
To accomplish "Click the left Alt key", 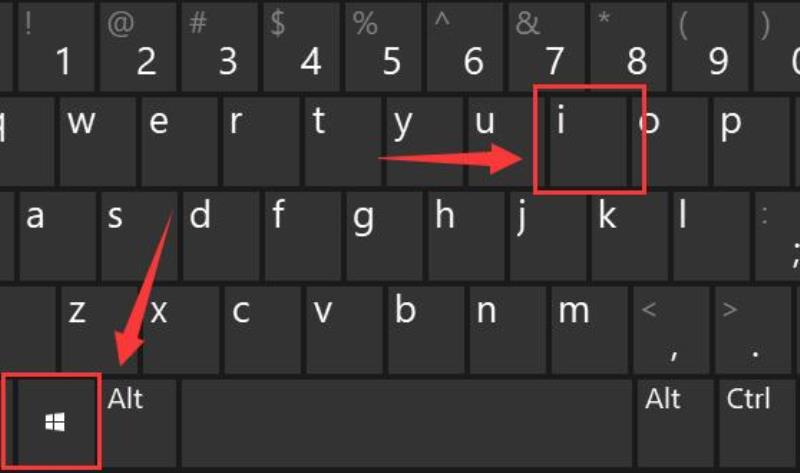I will tap(139, 422).
